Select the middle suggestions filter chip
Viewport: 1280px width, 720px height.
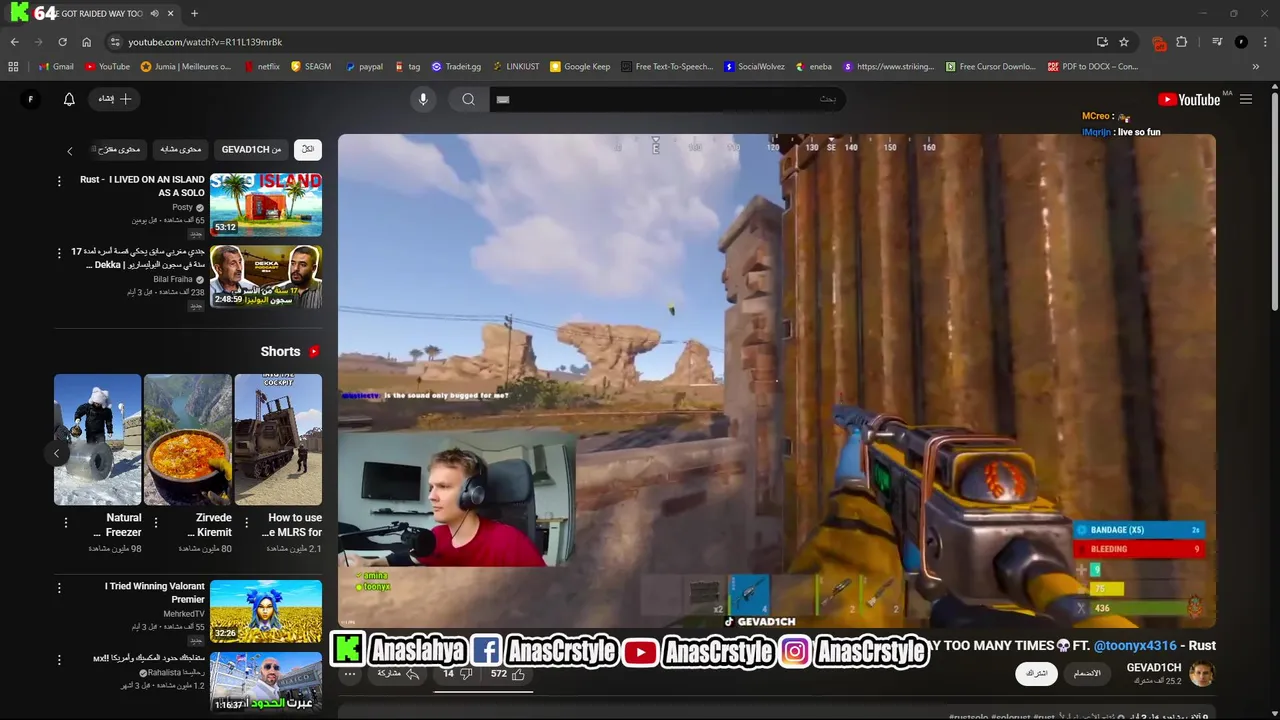tap(181, 149)
